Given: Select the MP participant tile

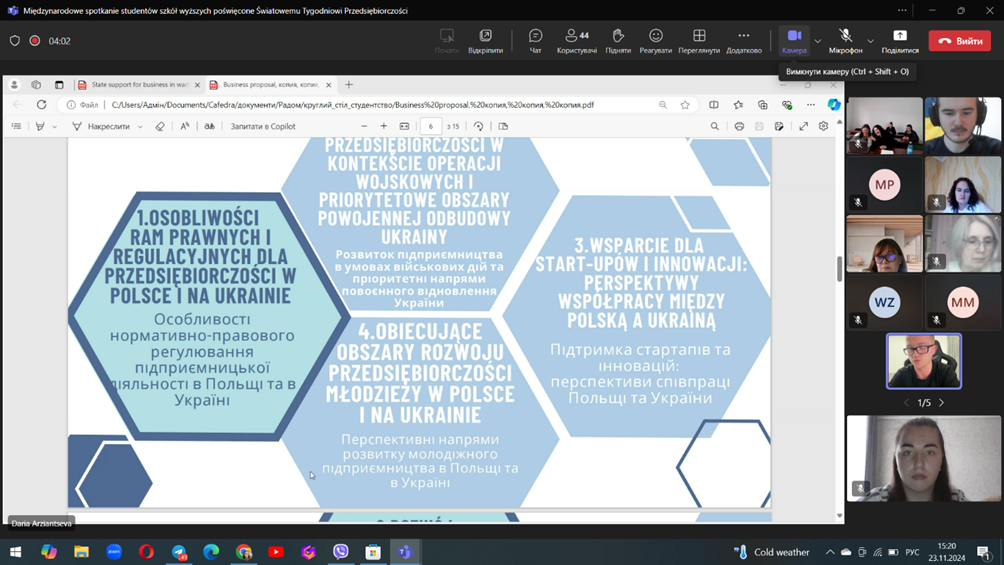Looking at the screenshot, I should point(884,185).
